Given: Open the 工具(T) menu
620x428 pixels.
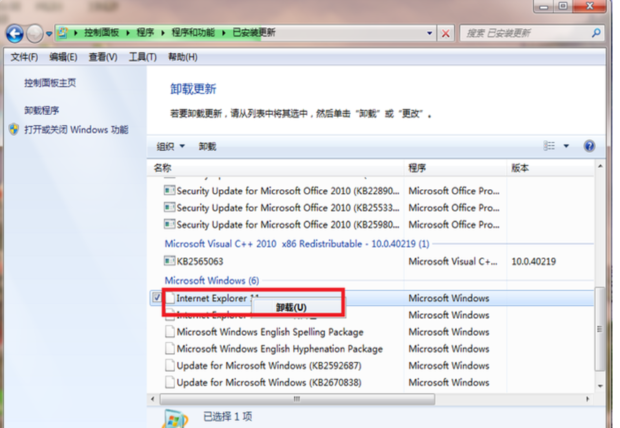Looking at the screenshot, I should click(143, 57).
